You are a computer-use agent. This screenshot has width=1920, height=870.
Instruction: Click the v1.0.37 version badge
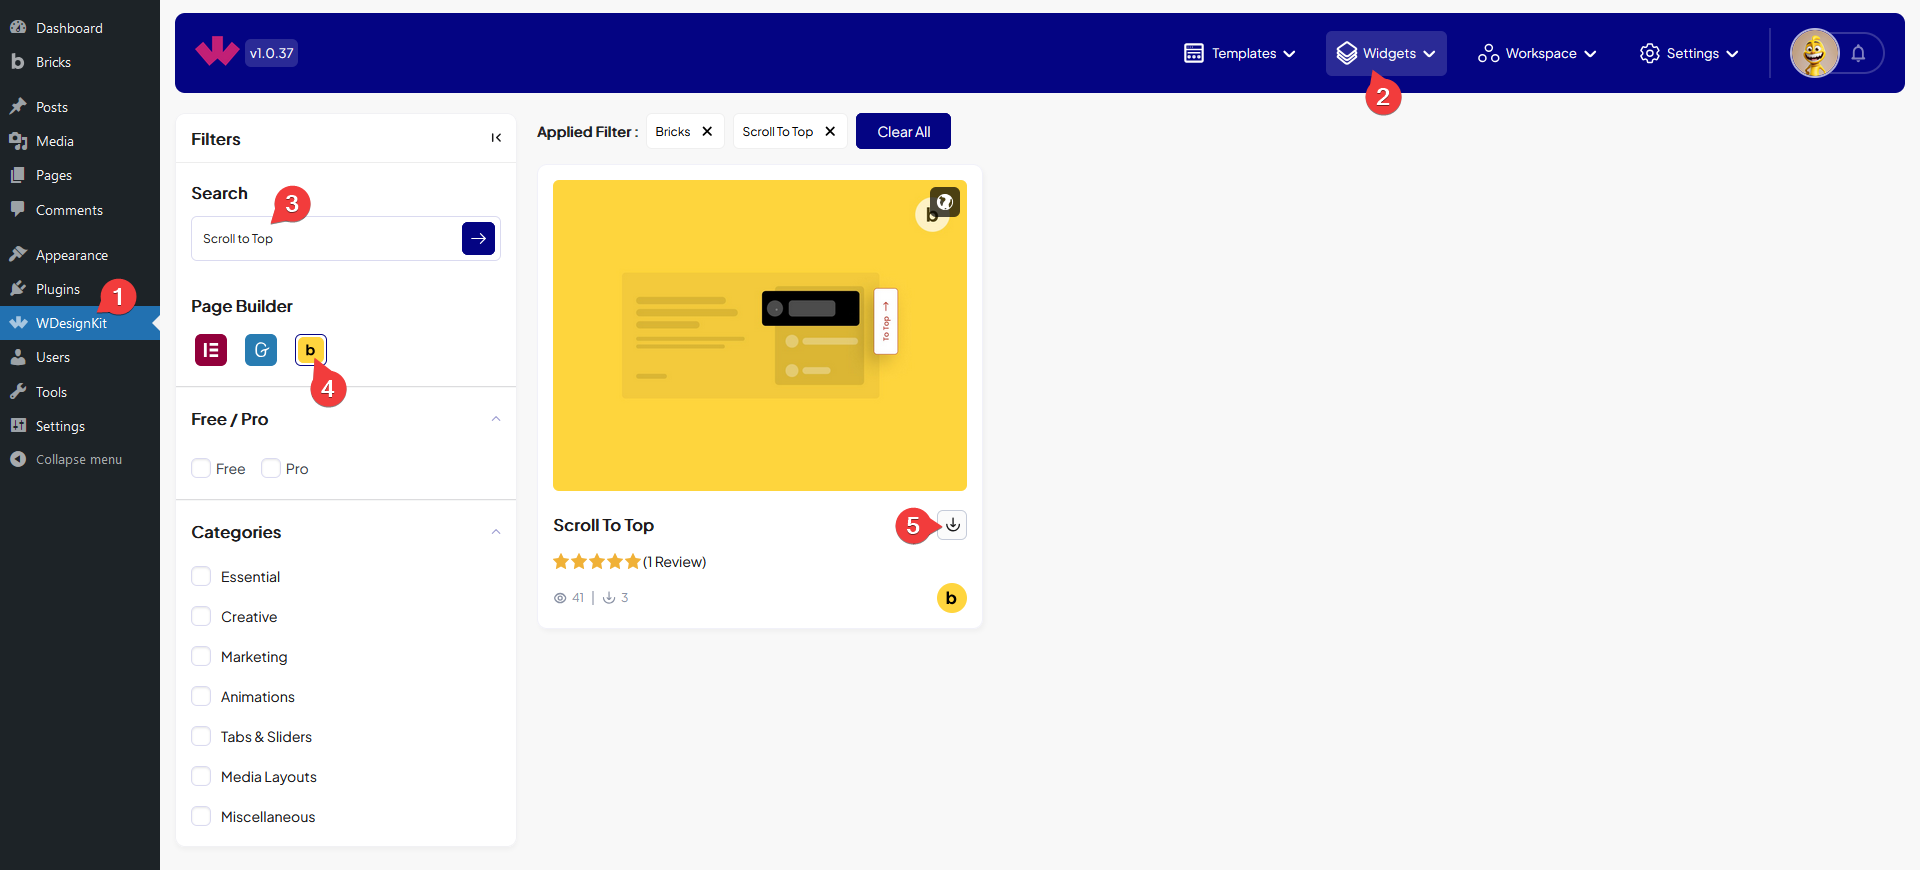(x=272, y=53)
